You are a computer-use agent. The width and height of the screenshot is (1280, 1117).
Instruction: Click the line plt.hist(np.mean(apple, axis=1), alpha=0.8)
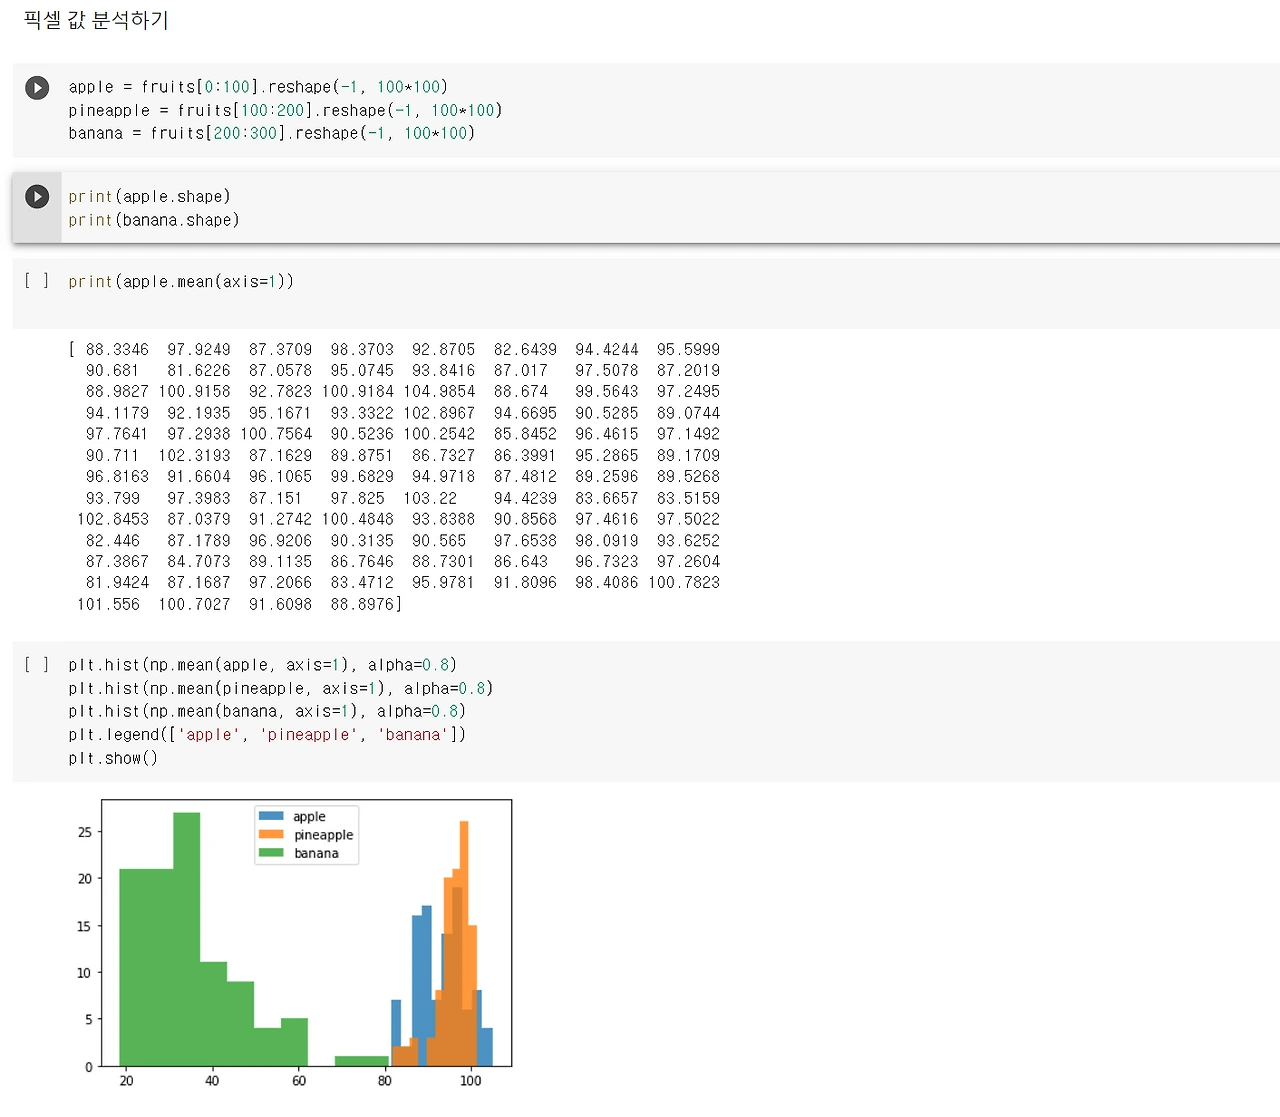coord(263,665)
